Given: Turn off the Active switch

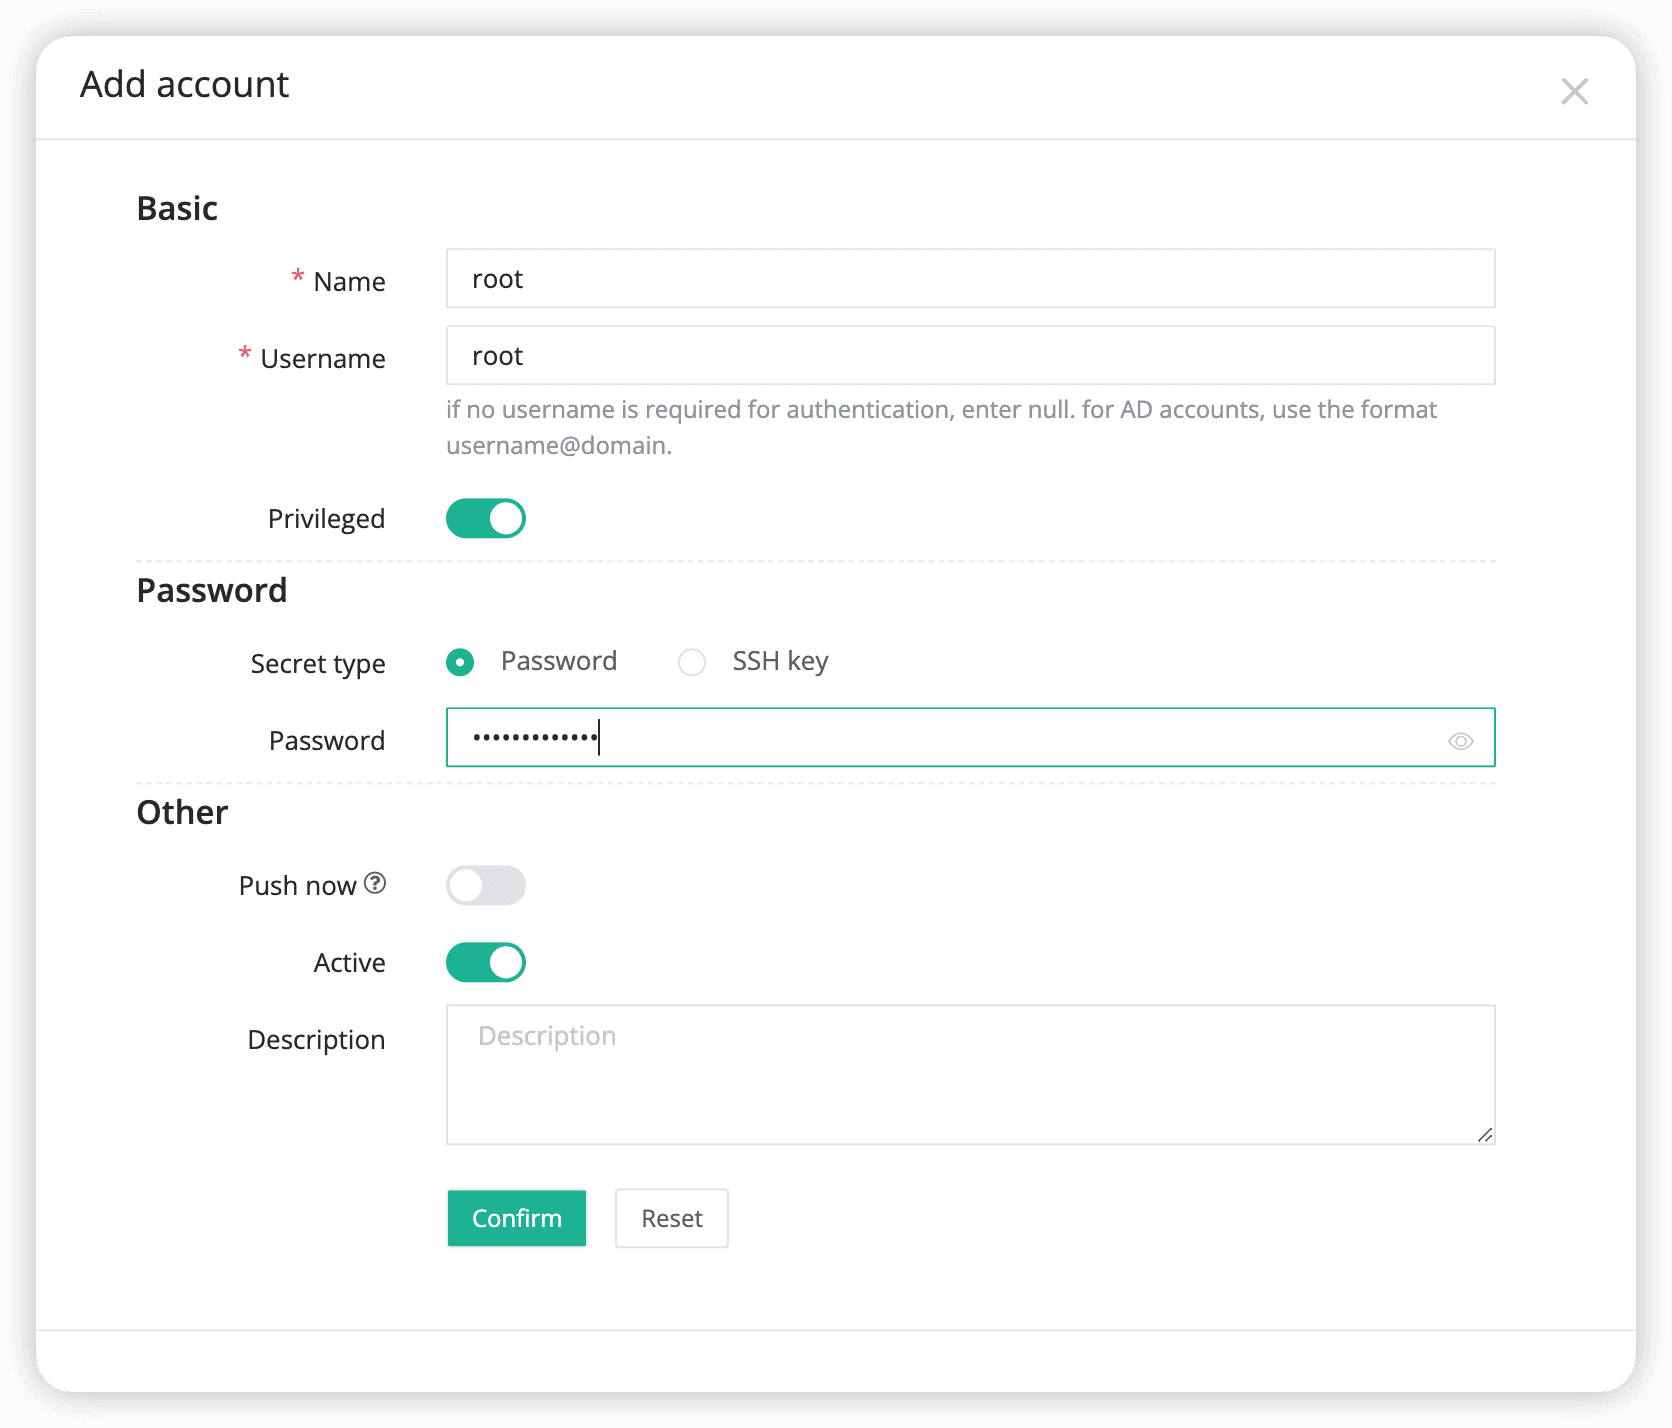Looking at the screenshot, I should (486, 962).
